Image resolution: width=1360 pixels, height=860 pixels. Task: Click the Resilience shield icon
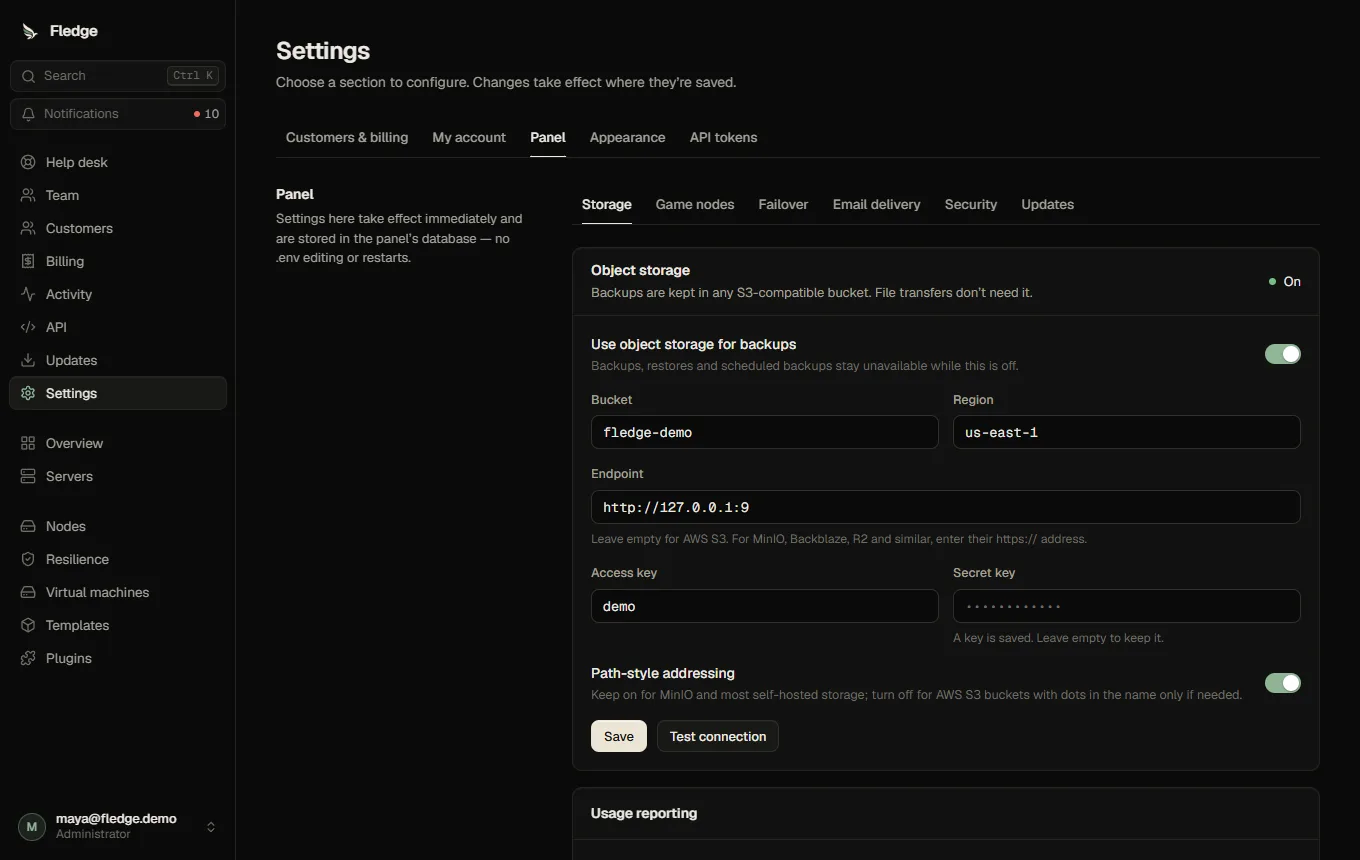[x=28, y=559]
